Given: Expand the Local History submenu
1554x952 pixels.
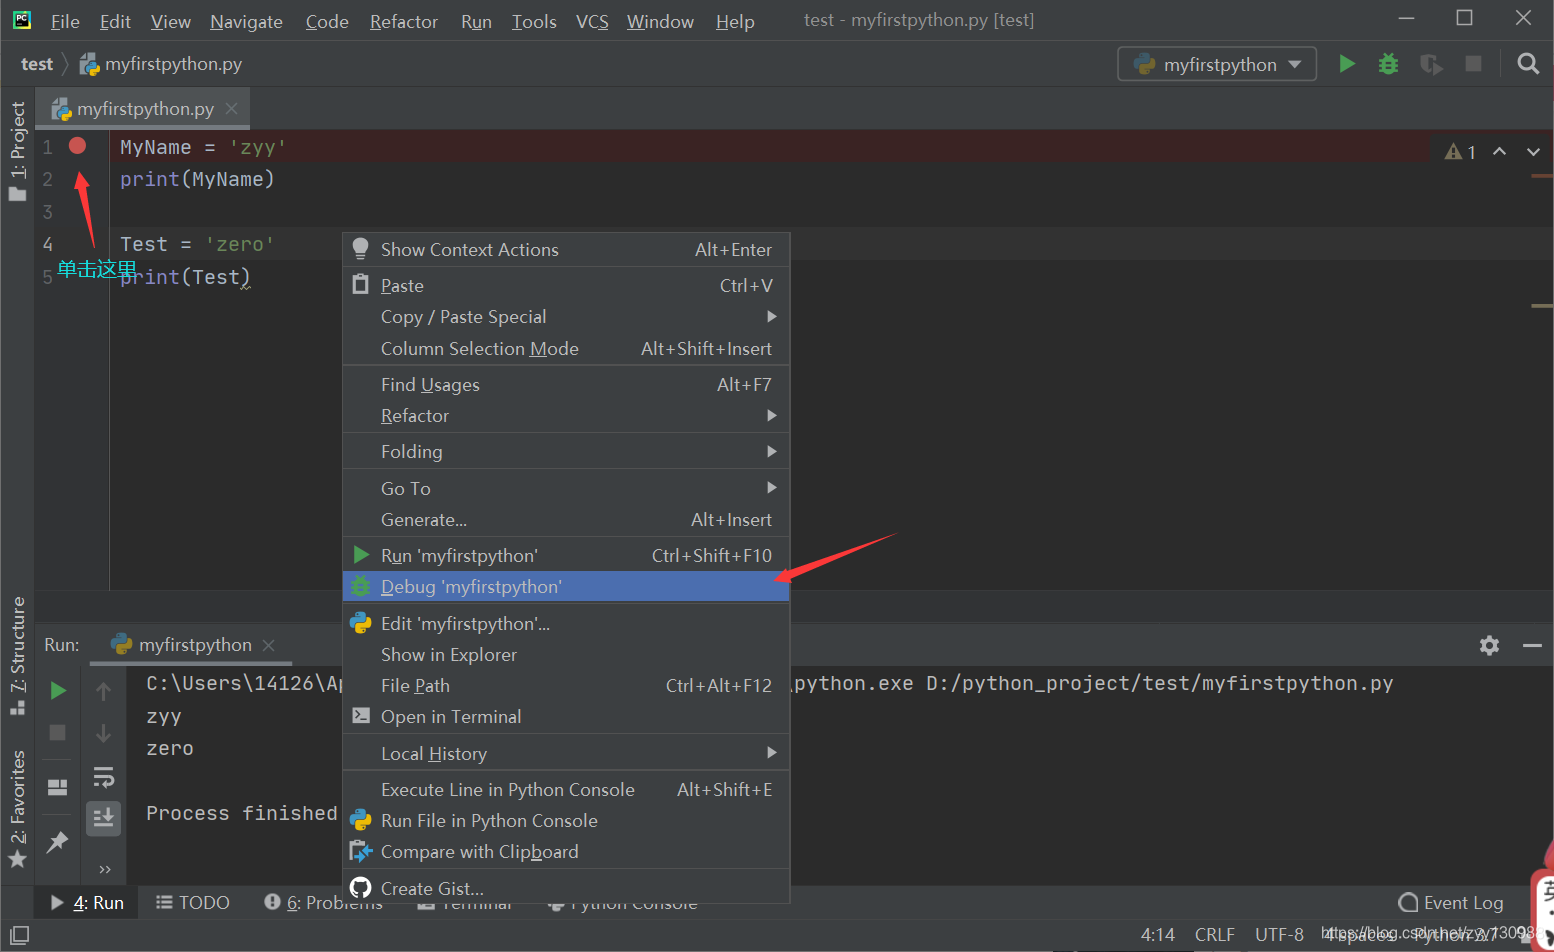Looking at the screenshot, I should (566, 754).
